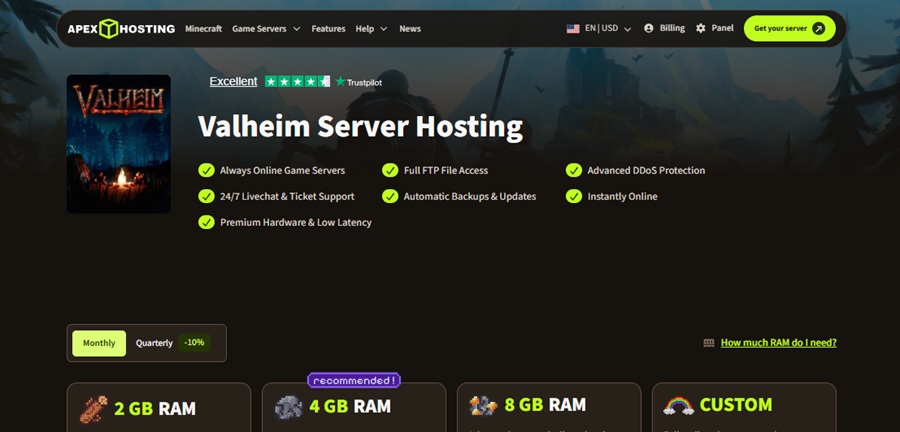
Task: Open How much RAM do I need link
Action: click(778, 343)
